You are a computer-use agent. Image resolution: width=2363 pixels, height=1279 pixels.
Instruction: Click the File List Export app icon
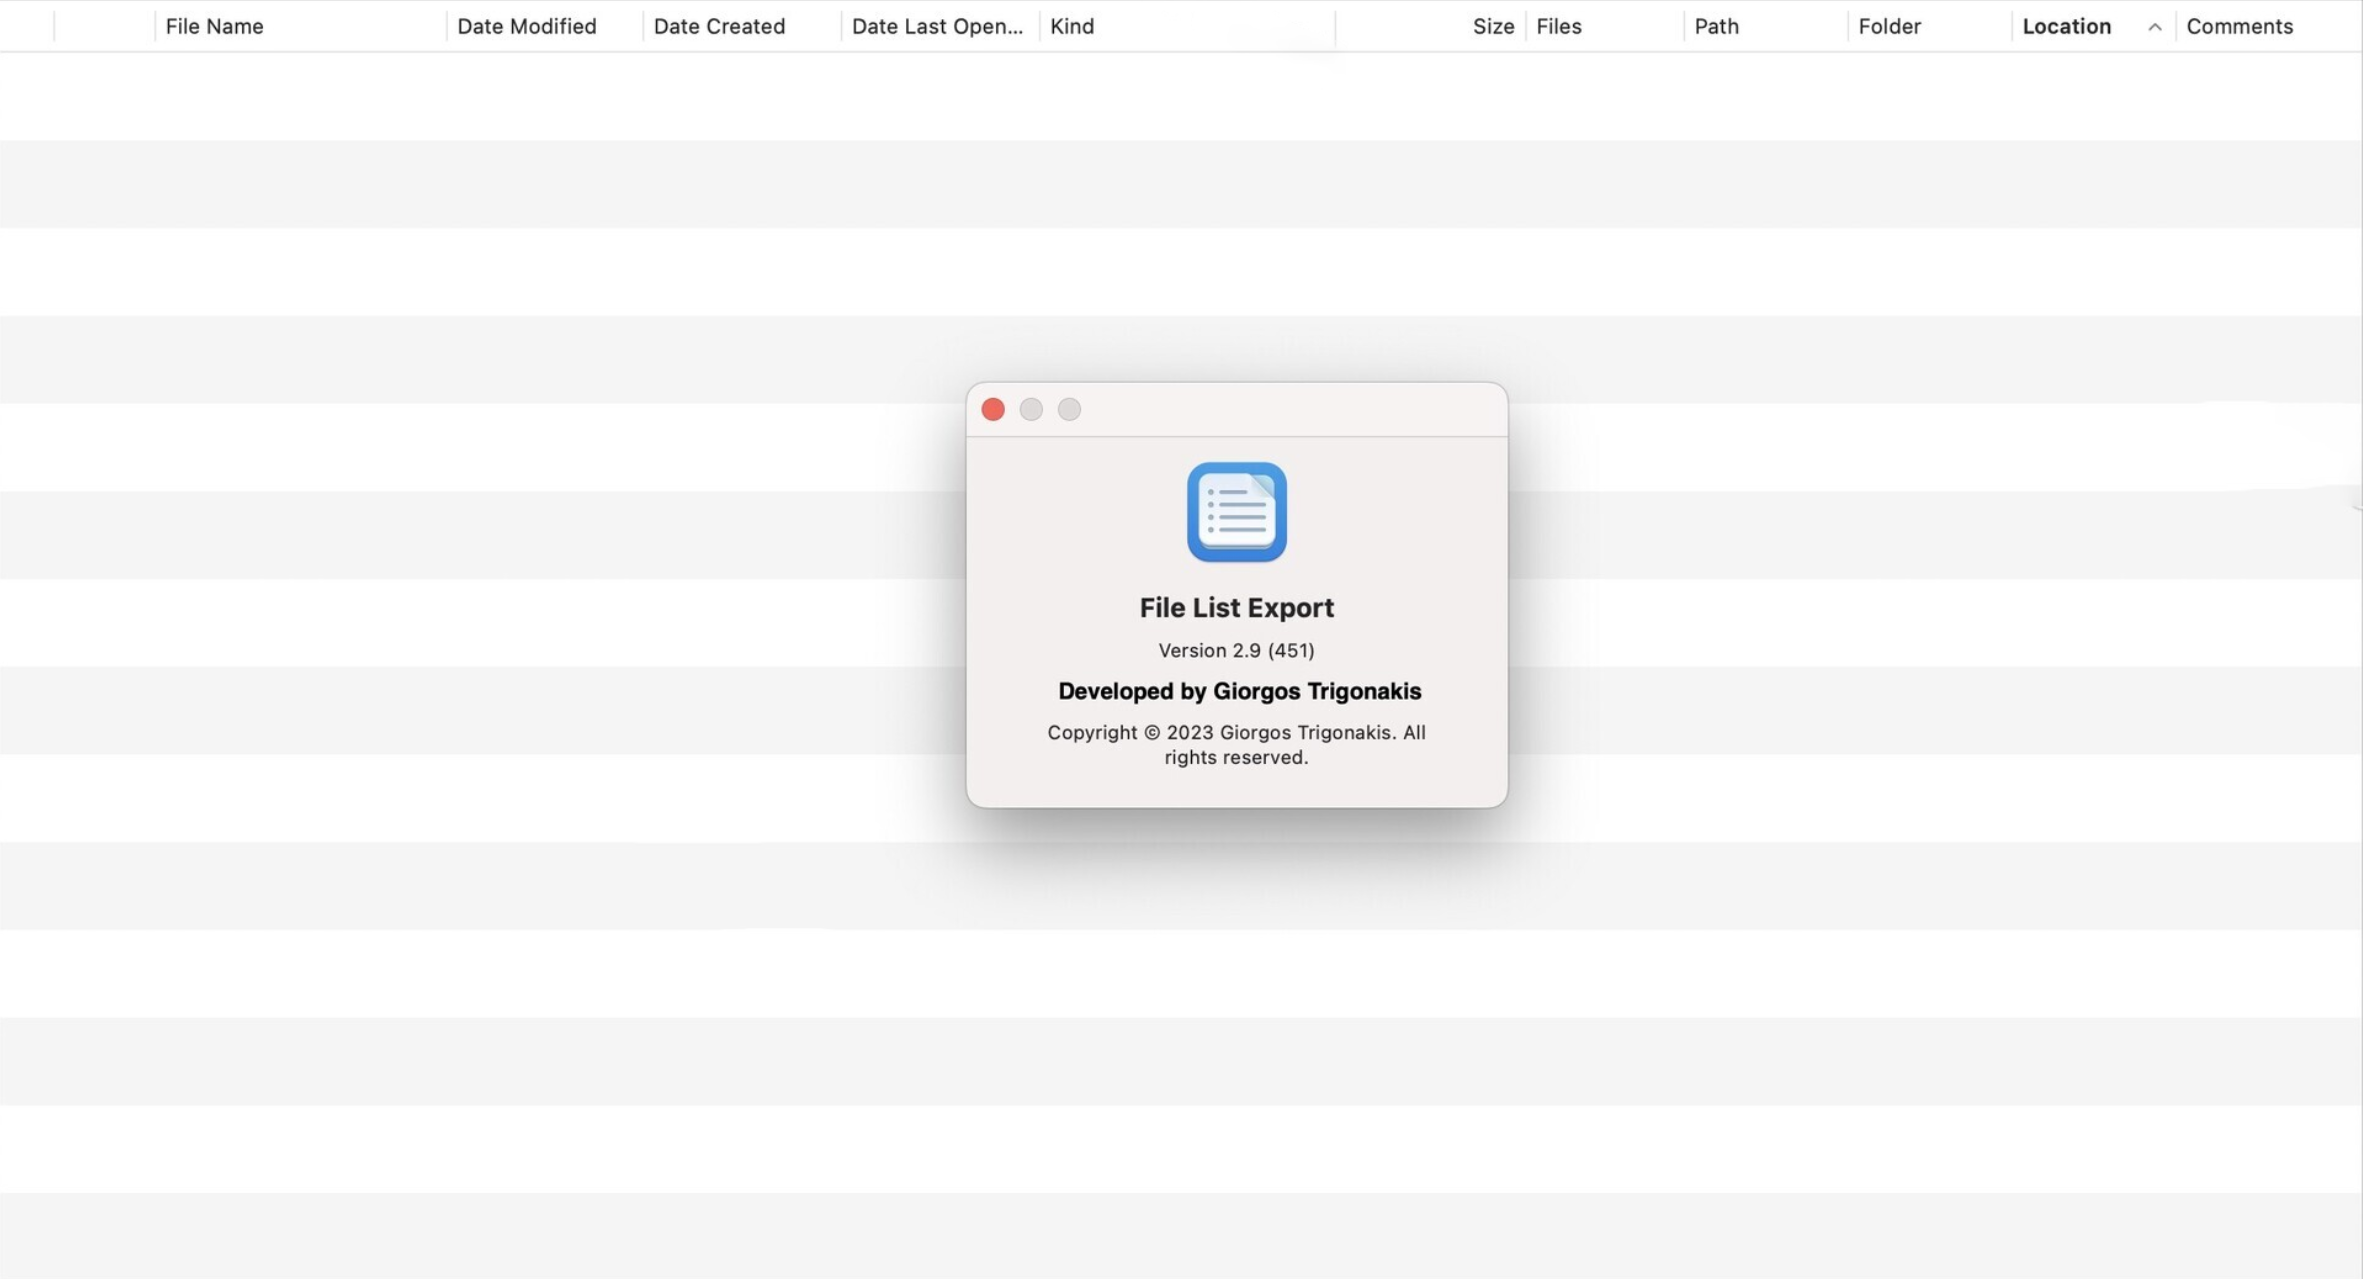coord(1237,512)
